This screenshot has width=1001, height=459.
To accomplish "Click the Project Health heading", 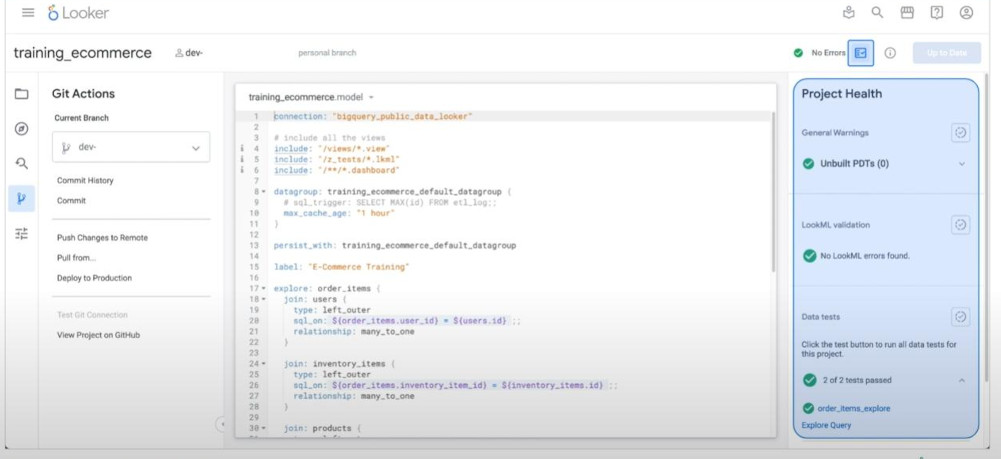I will pyautogui.click(x=841, y=94).
